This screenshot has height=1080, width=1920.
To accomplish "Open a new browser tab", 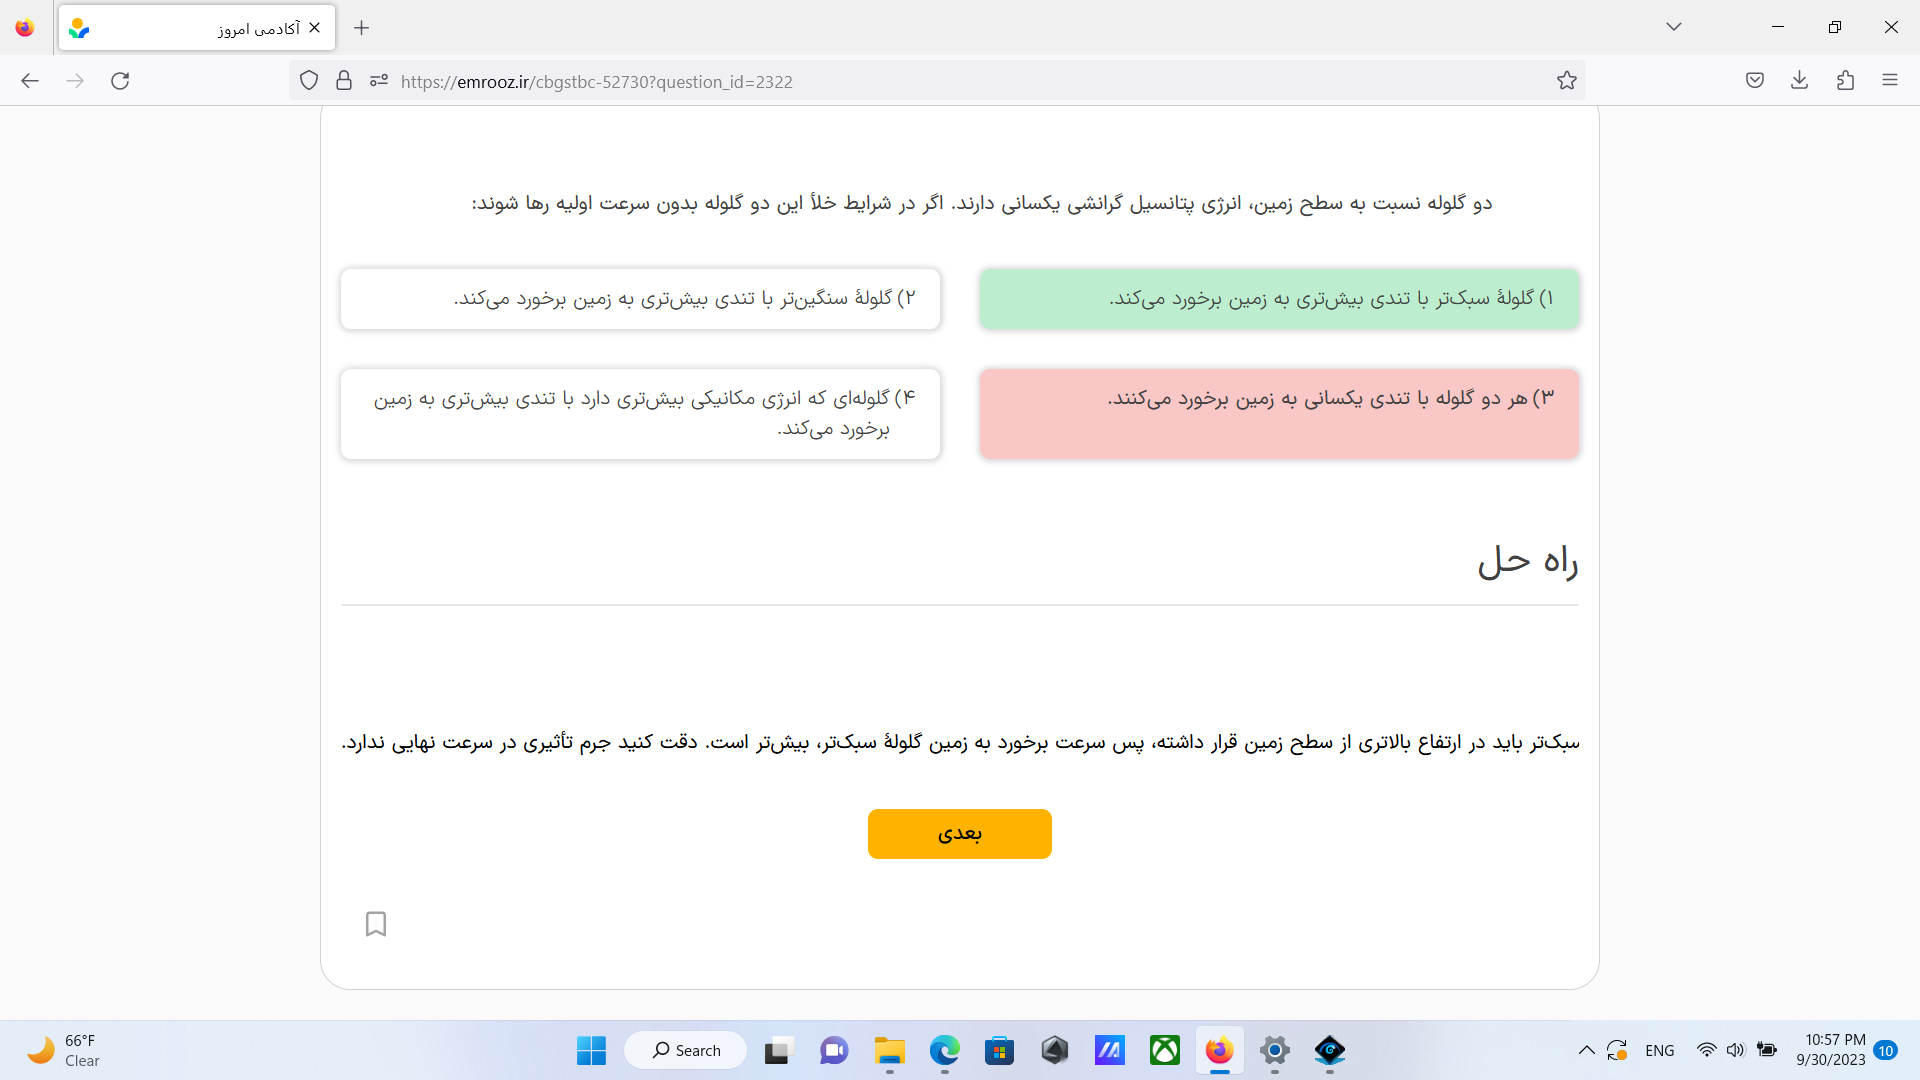I will pos(362,28).
